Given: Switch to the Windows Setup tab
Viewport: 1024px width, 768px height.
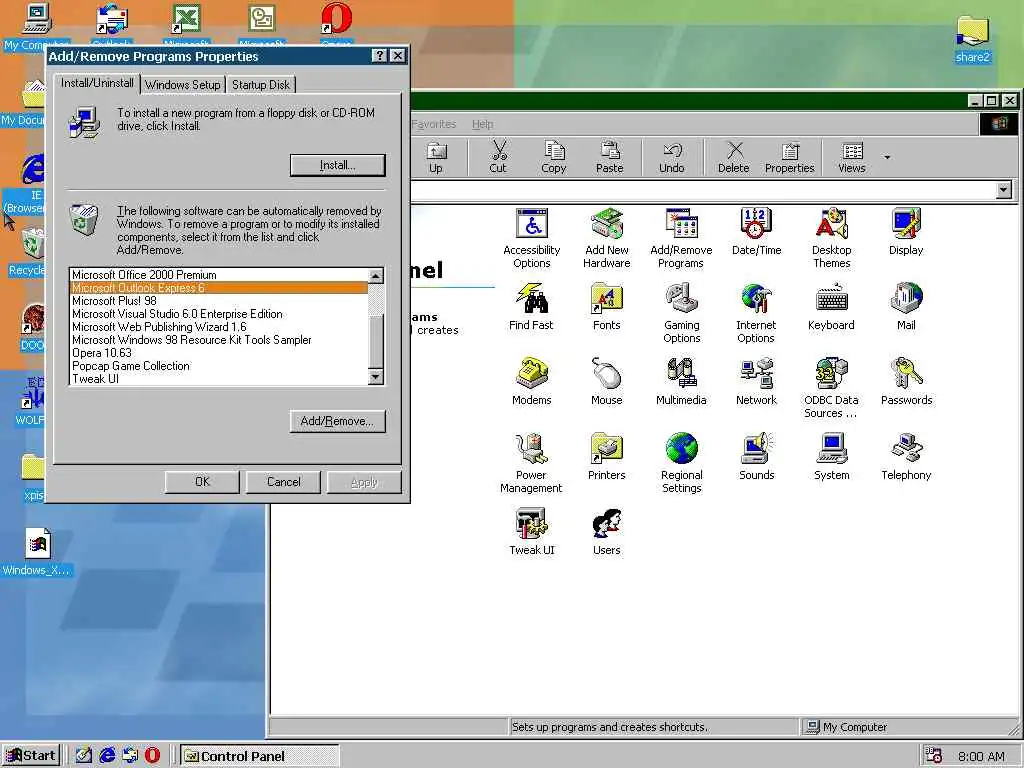Looking at the screenshot, I should click(x=182, y=85).
